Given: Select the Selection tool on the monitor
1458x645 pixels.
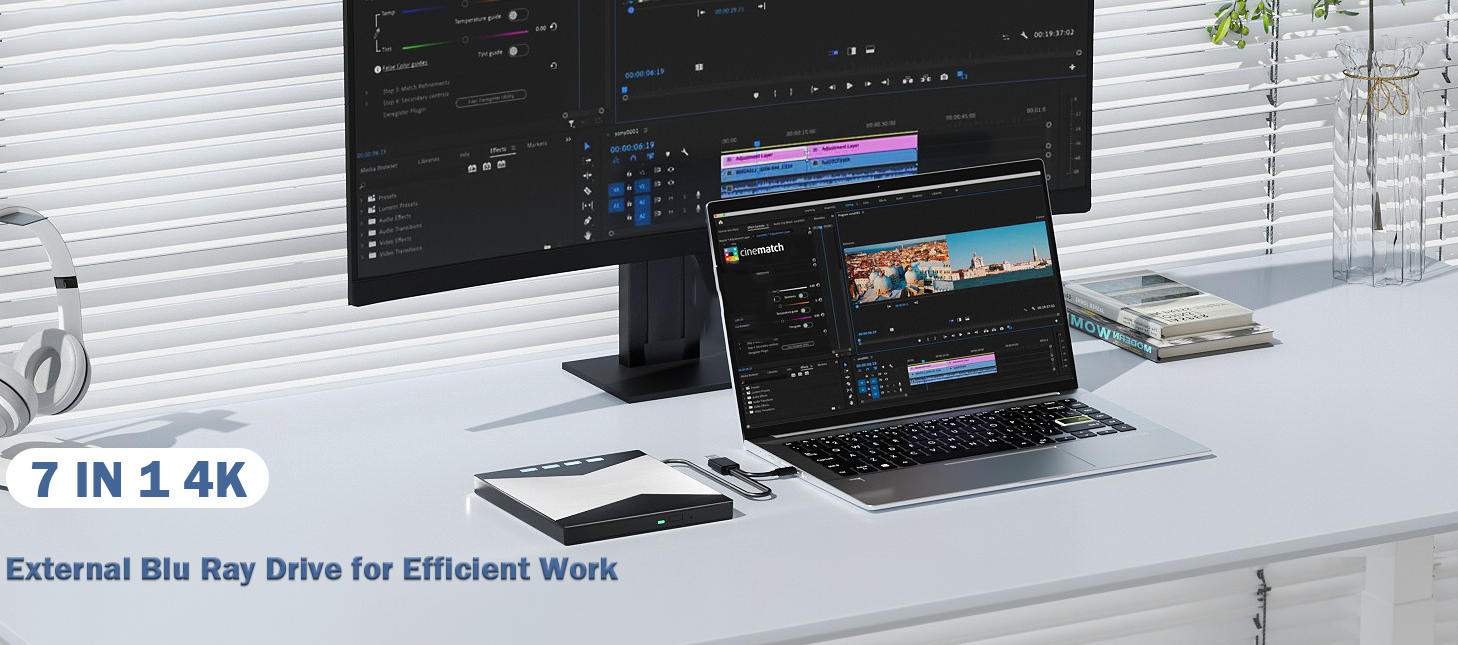Looking at the screenshot, I should tap(587, 146).
